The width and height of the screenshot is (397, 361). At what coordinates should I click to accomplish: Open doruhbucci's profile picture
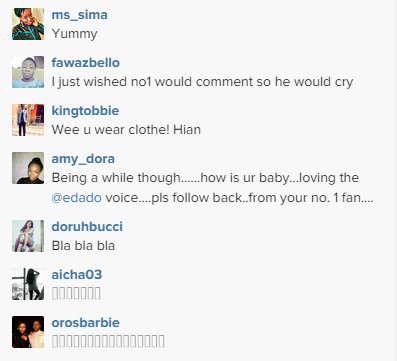point(28,236)
